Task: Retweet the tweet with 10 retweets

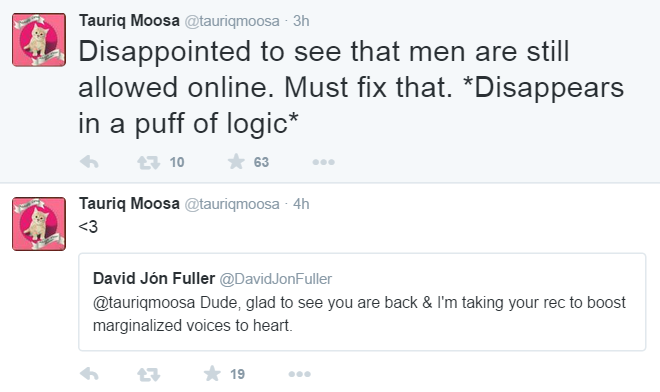Action: 149,162
